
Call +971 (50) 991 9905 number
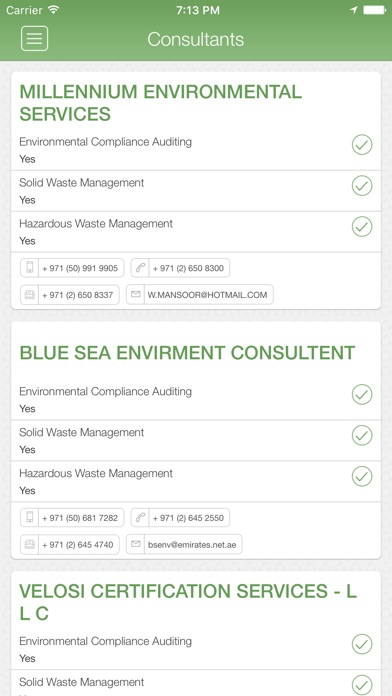(x=80, y=268)
